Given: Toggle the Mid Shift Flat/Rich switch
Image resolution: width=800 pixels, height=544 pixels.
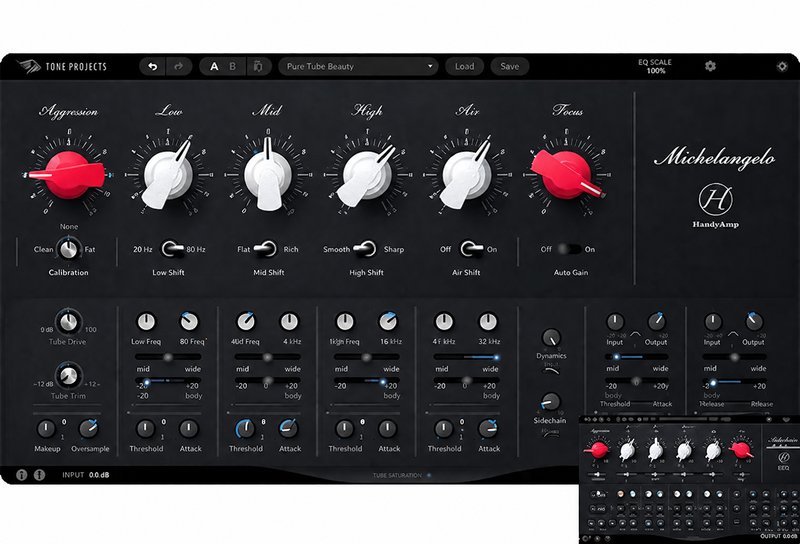Looking at the screenshot, I should (x=265, y=249).
